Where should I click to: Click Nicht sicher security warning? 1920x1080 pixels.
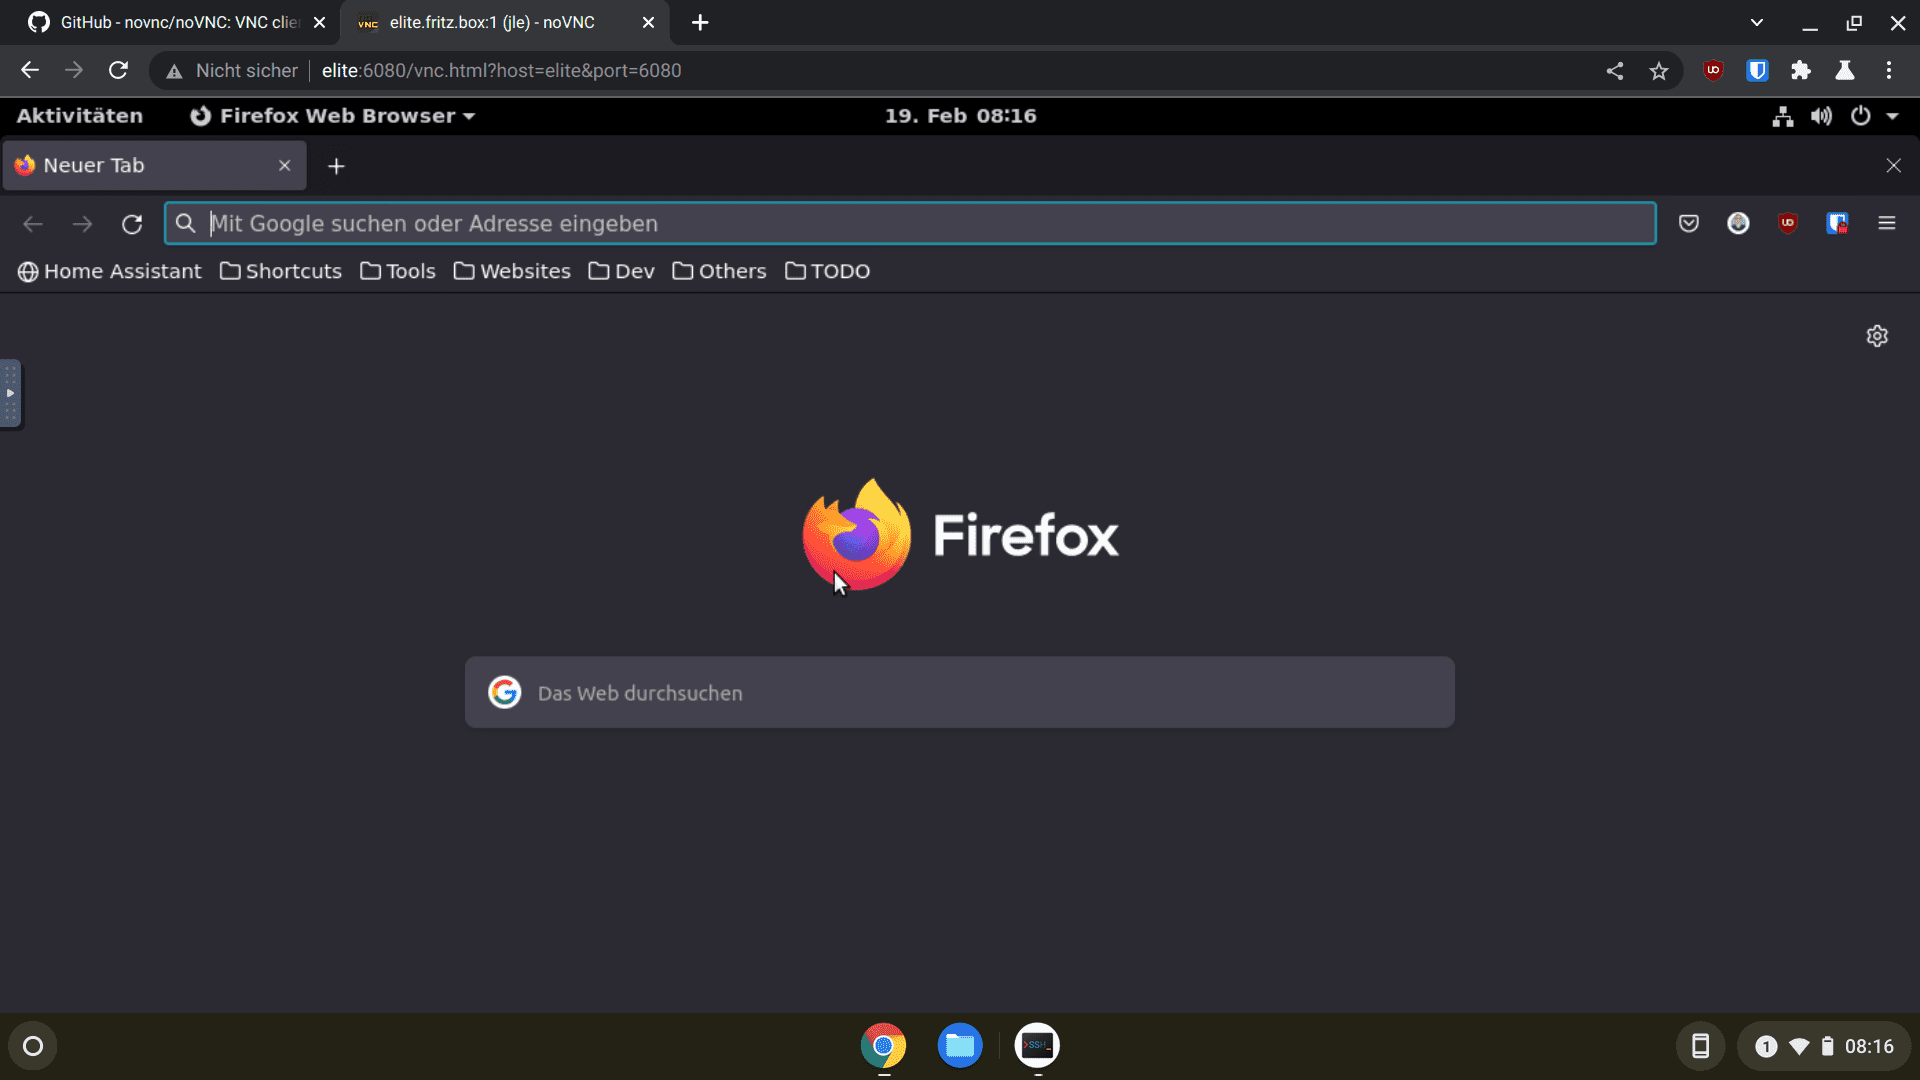tap(232, 70)
